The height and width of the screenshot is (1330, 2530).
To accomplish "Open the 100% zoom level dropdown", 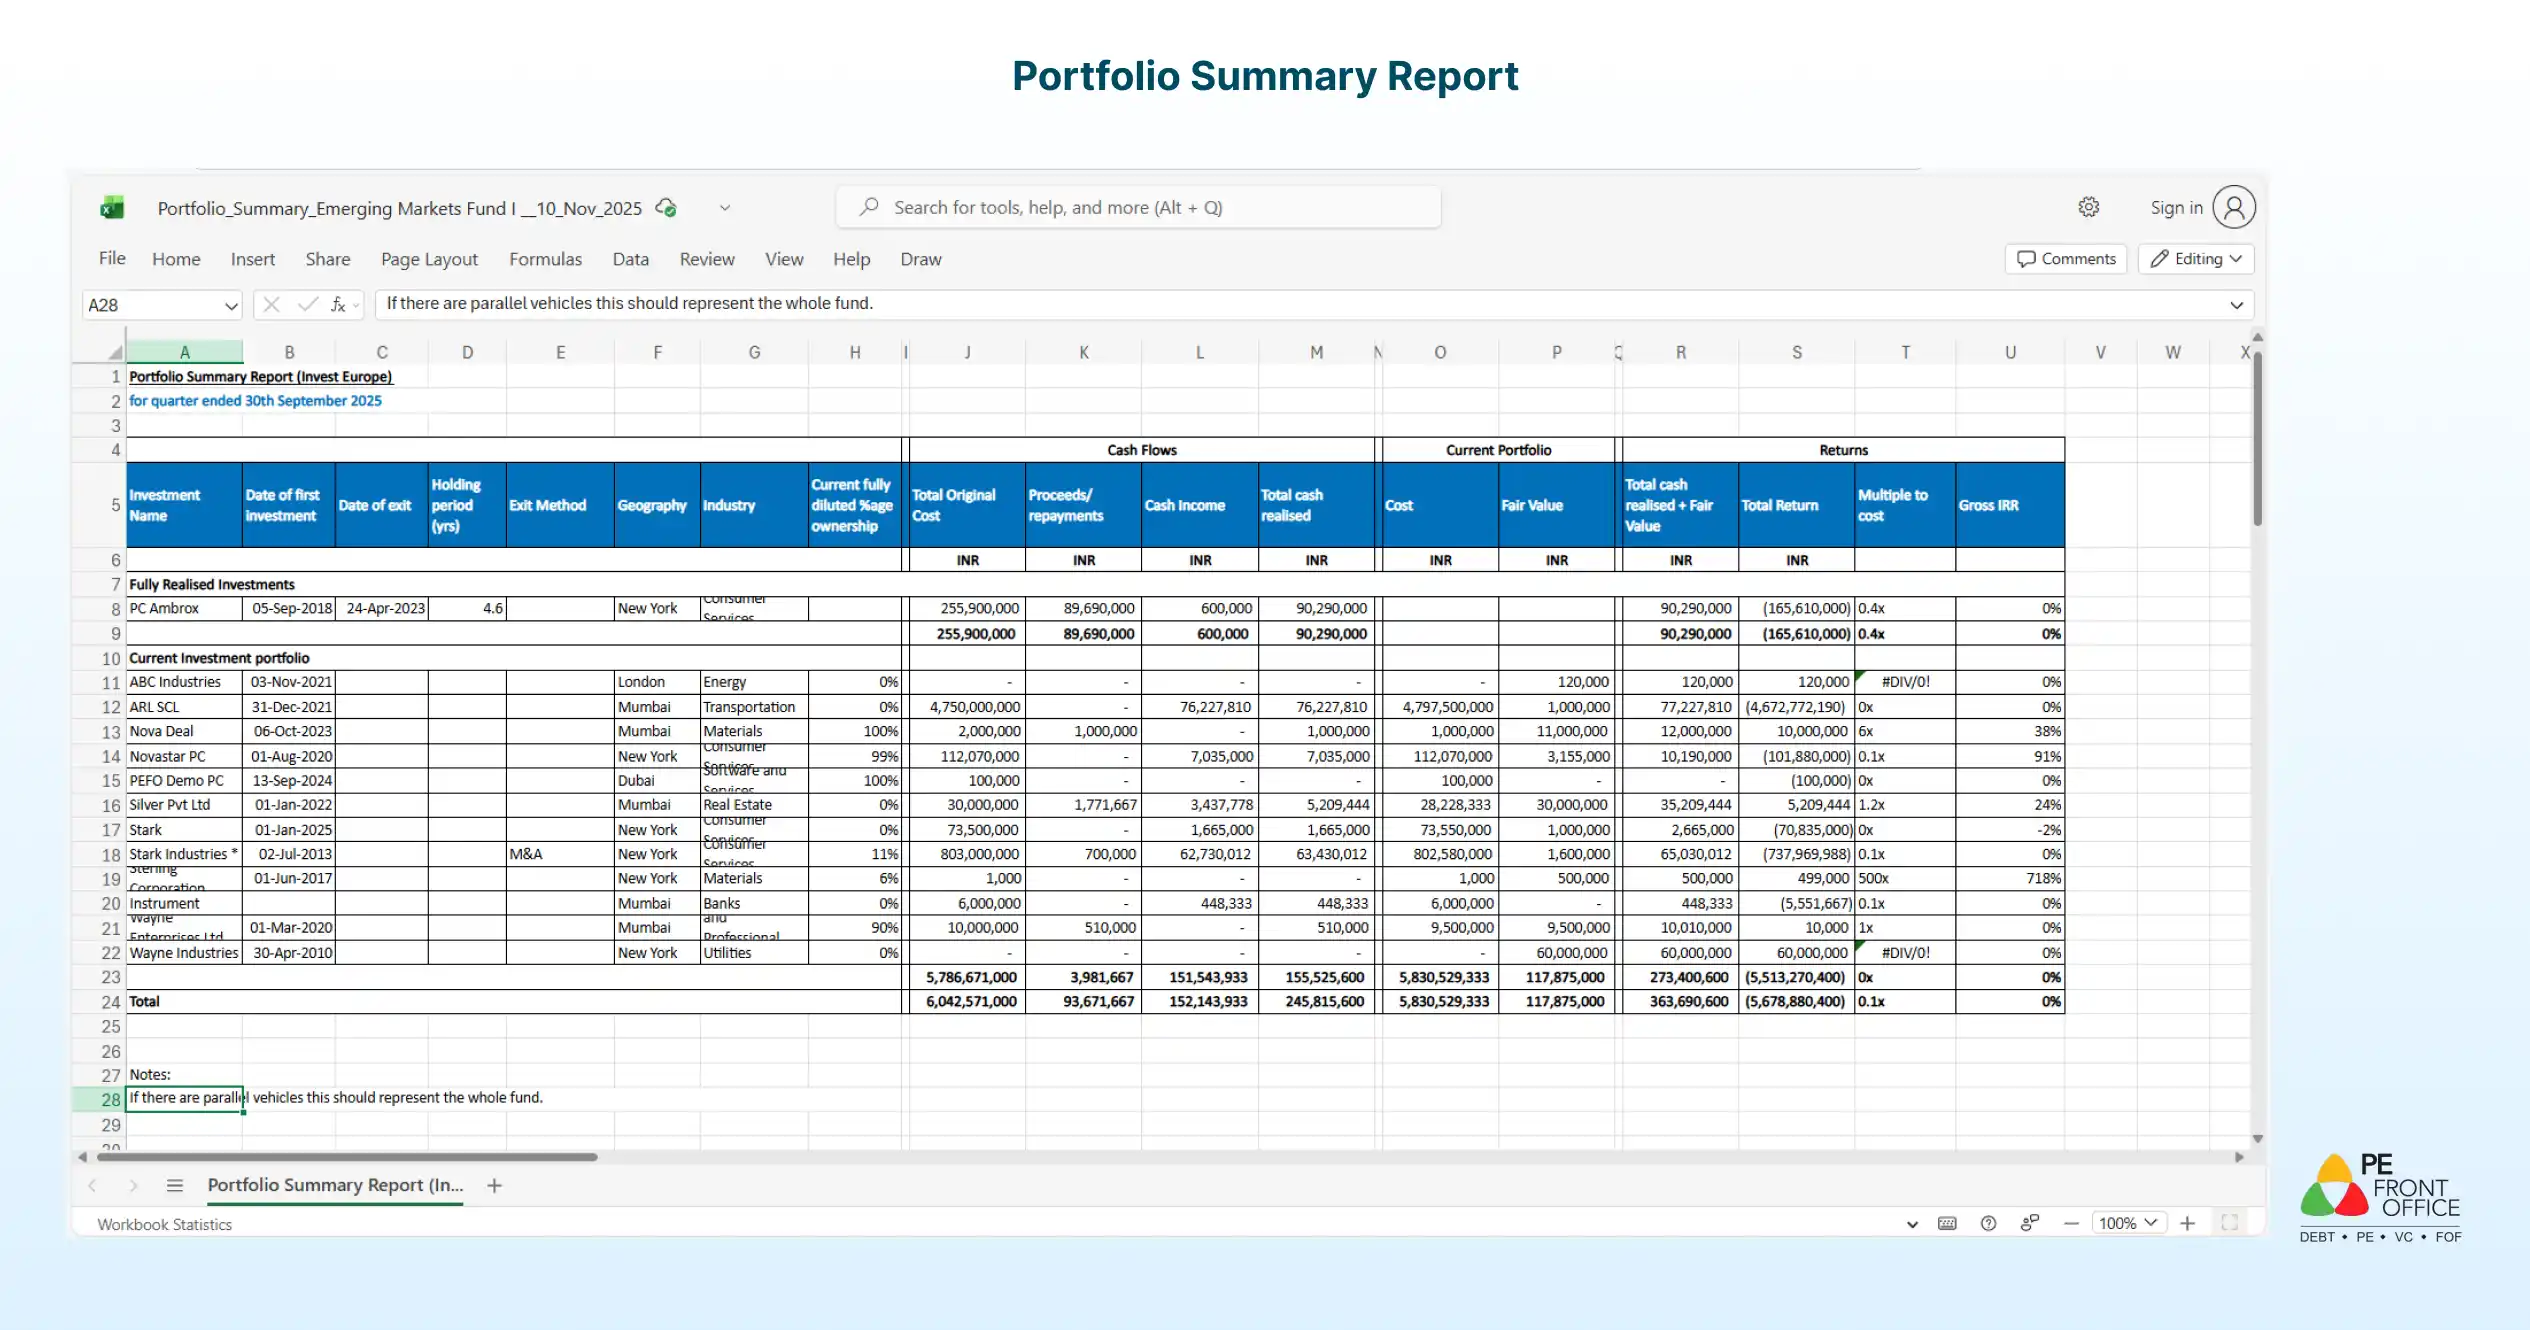I will (2128, 1223).
